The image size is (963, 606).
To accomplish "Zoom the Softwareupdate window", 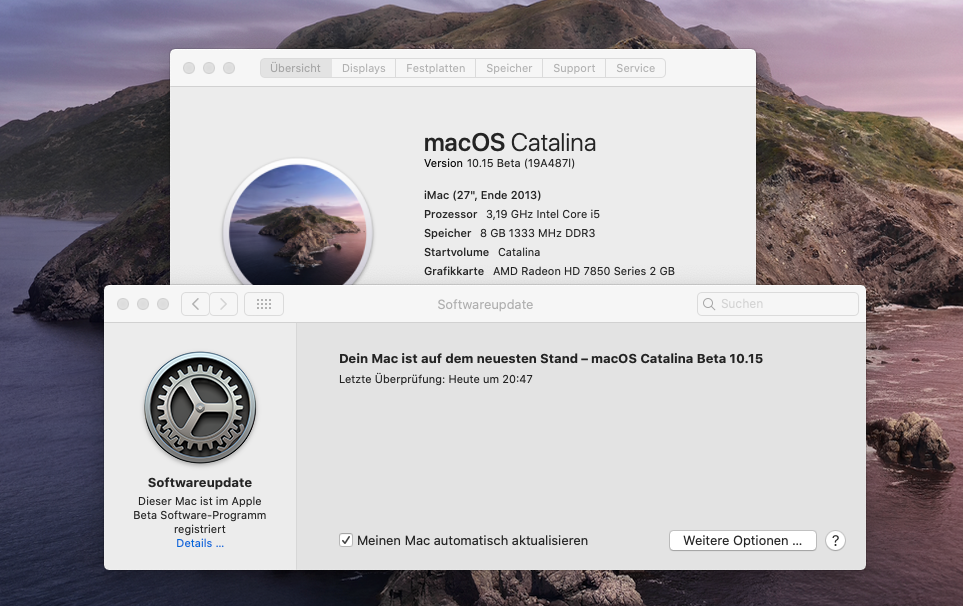I will [x=163, y=304].
